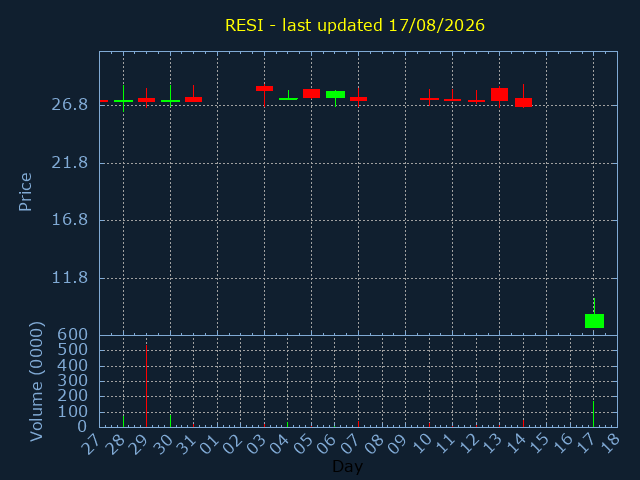Click the tall red volume bar on day 29
640x480 pixels.
click(147, 386)
